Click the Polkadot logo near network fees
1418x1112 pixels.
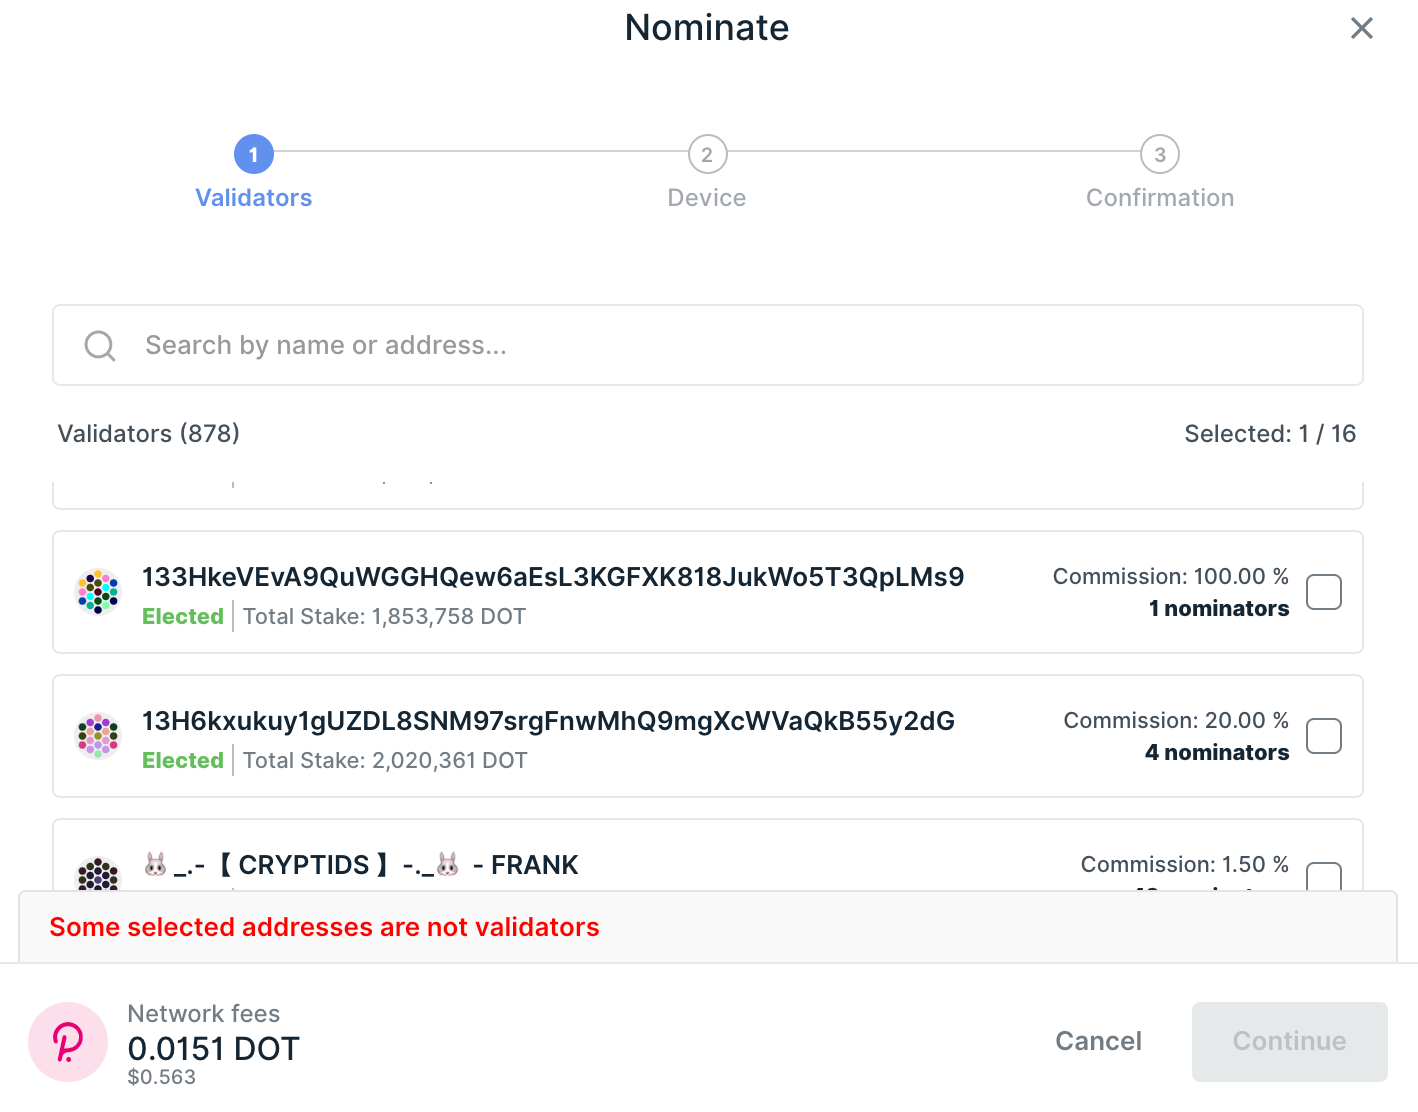67,1041
